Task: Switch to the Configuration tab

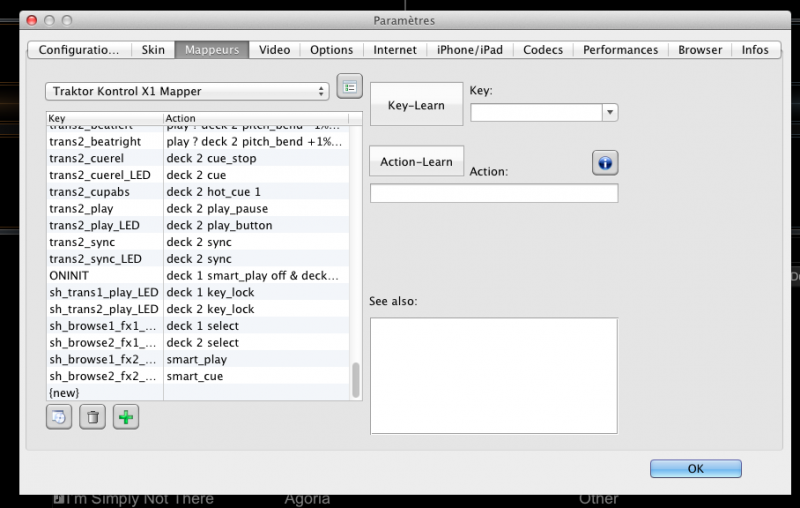Action: point(79,50)
